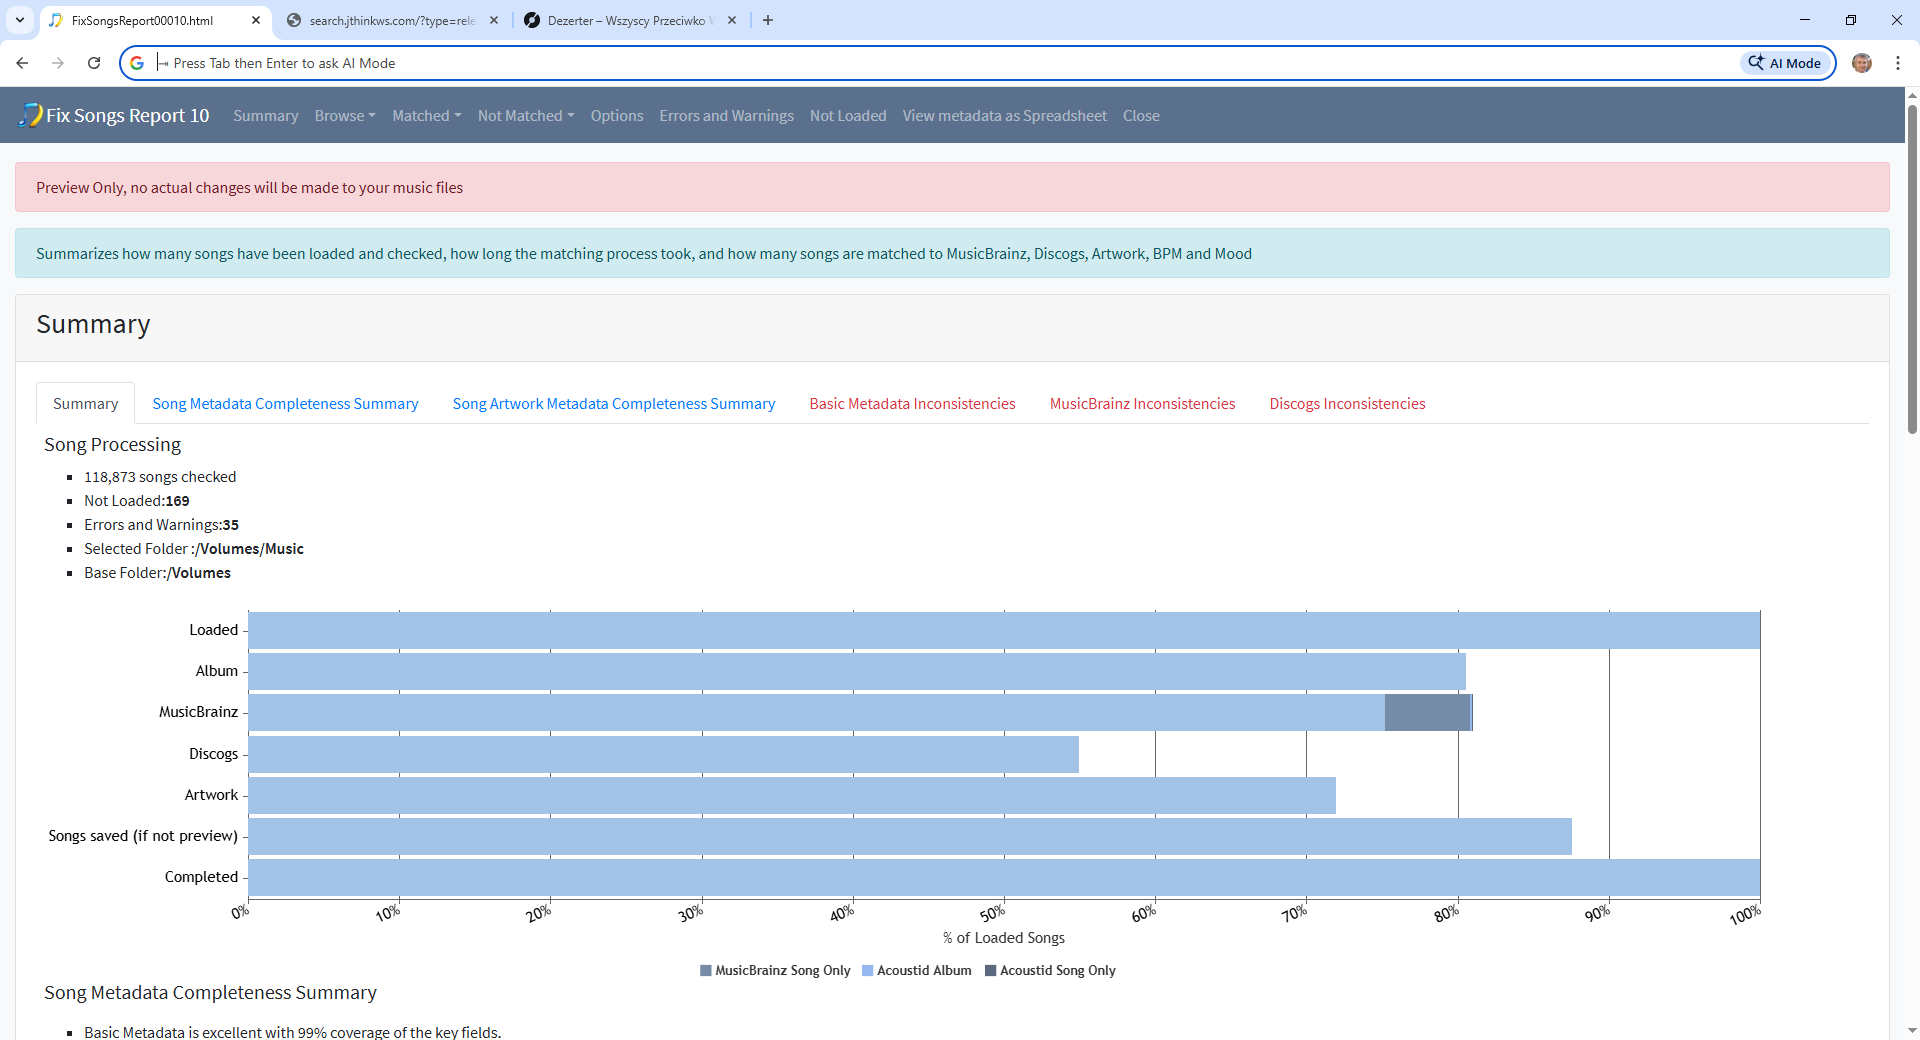Image resolution: width=1920 pixels, height=1040 pixels.
Task: Expand the Matched dropdown menu
Action: click(426, 116)
